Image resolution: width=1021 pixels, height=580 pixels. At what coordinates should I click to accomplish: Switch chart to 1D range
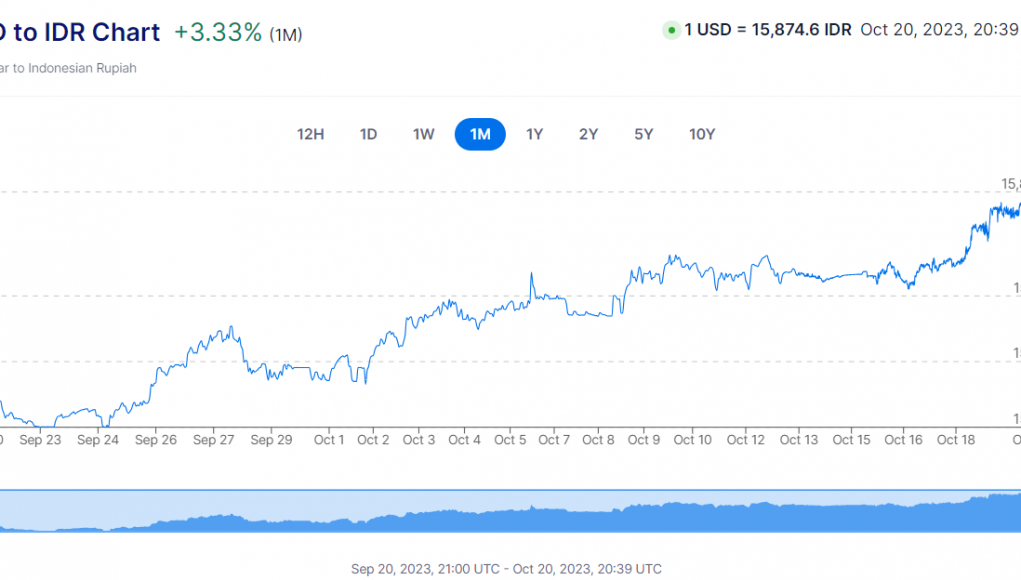368,134
